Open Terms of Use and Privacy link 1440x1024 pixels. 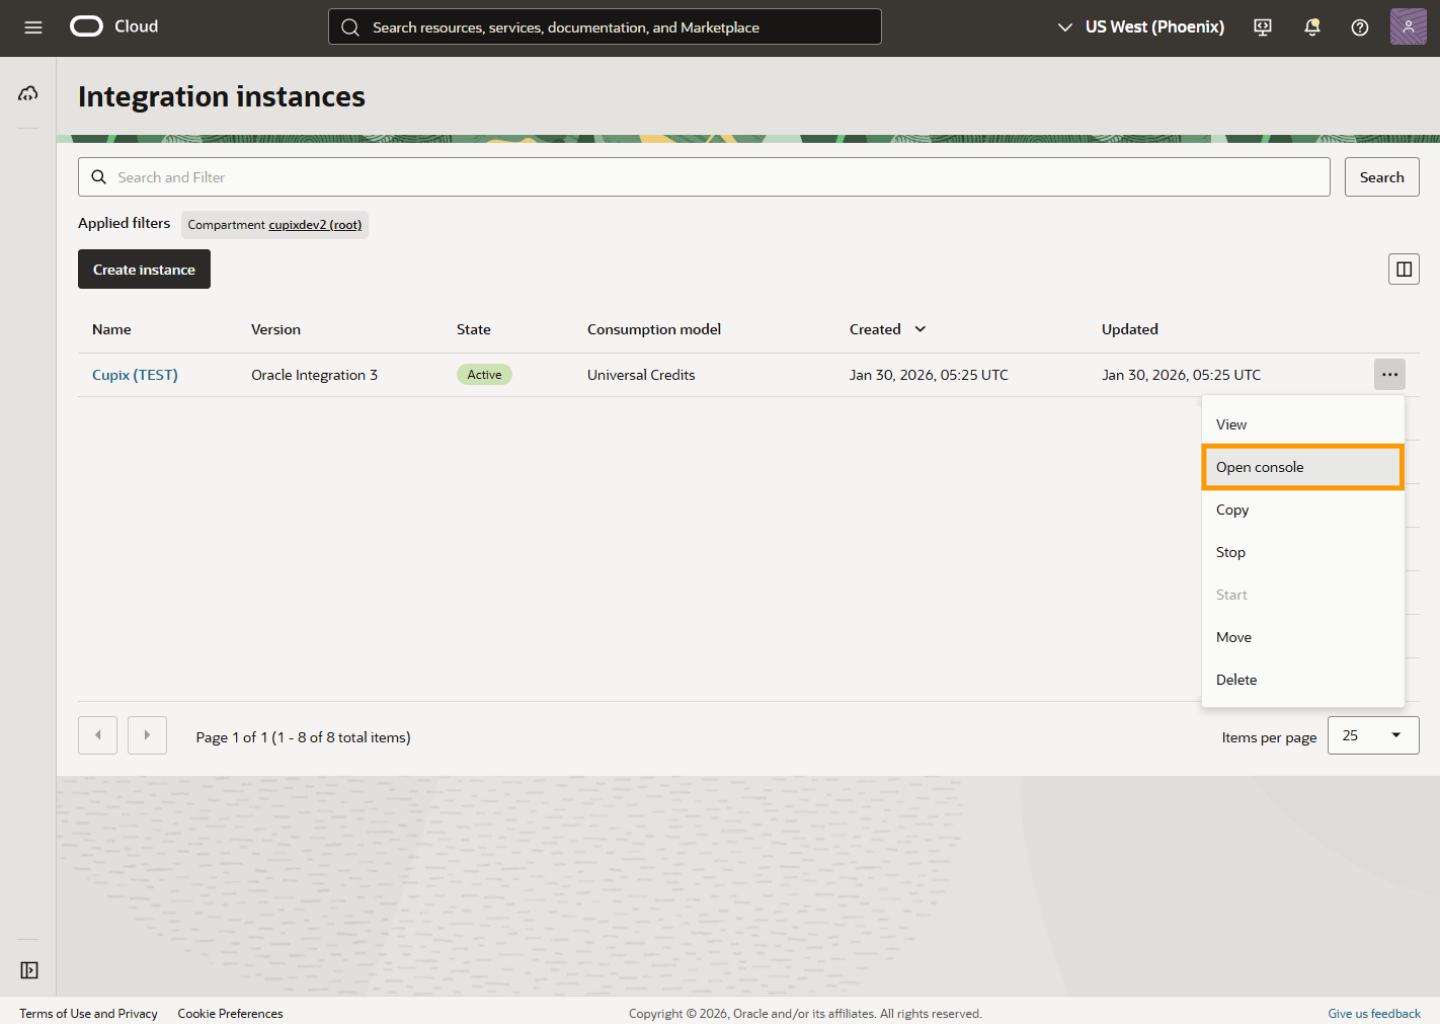coord(89,1013)
